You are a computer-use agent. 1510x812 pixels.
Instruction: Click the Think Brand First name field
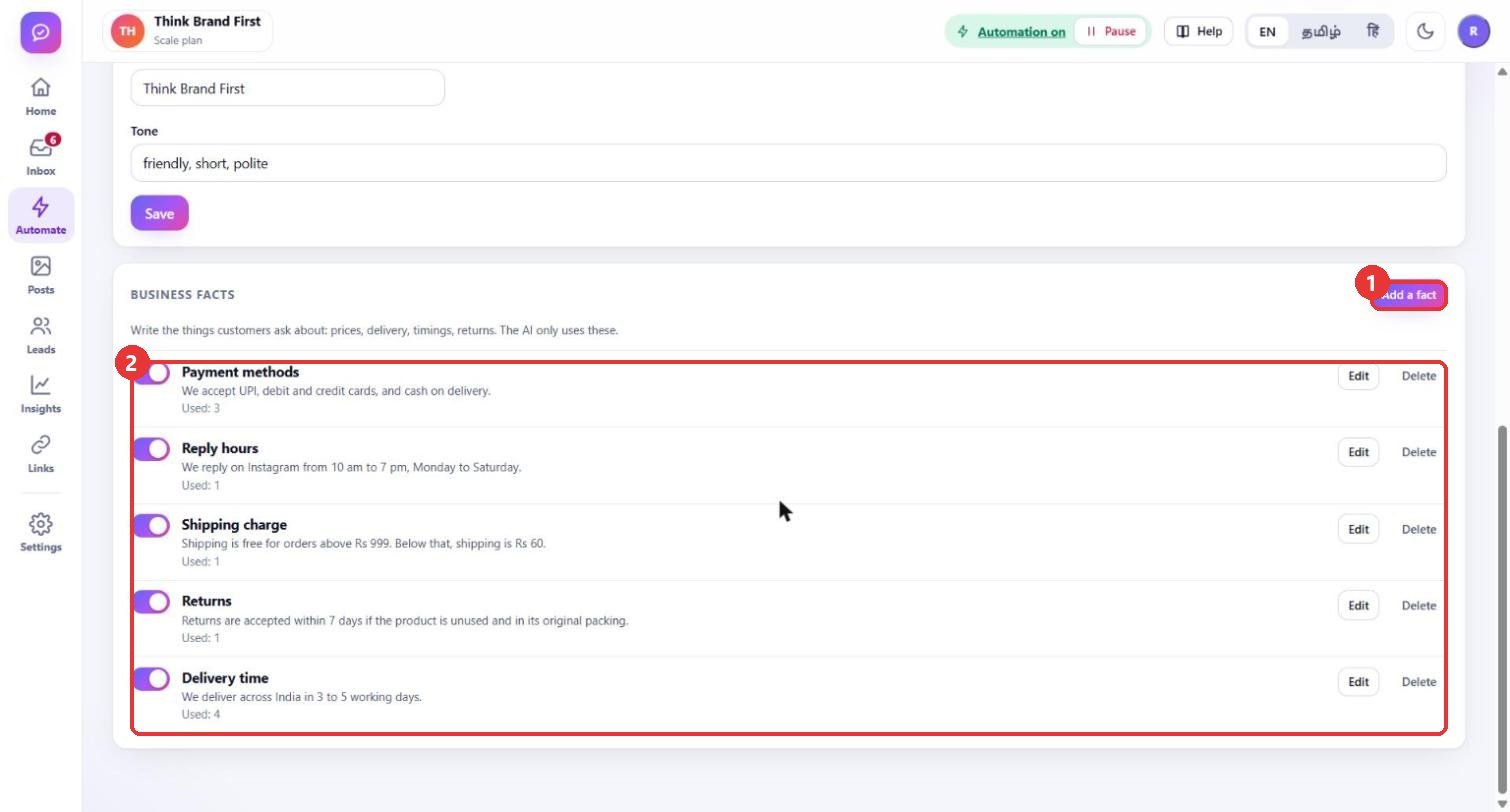[287, 88]
